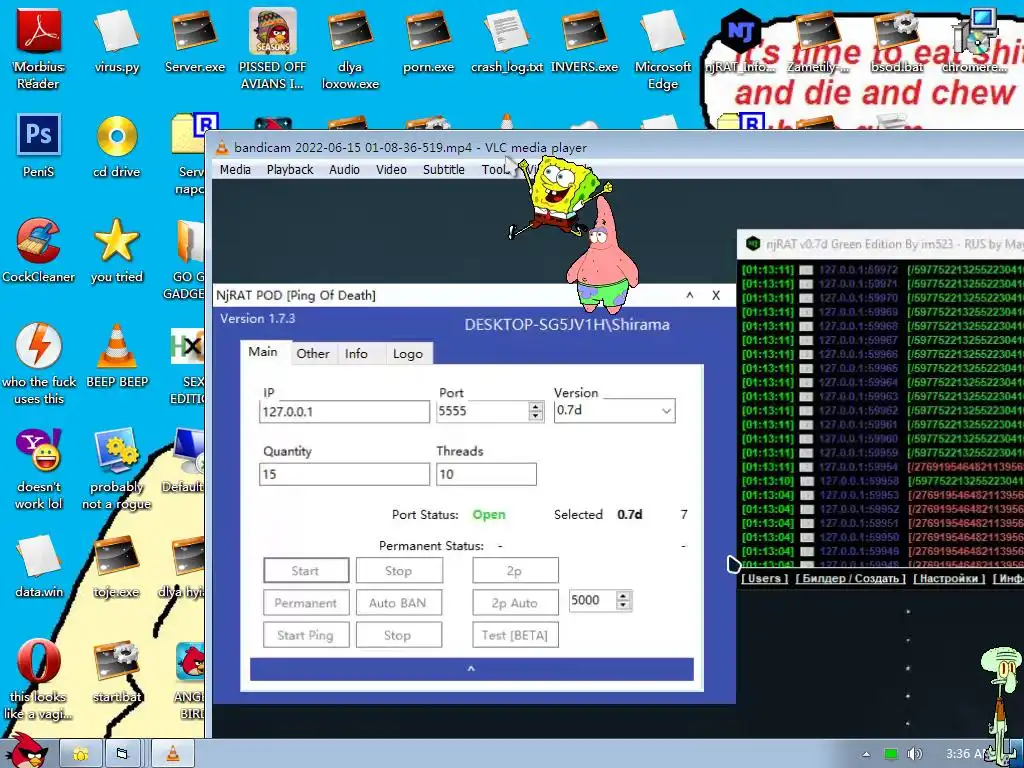
Task: Click the IP field showing 127.0.0.1
Action: [x=344, y=411]
